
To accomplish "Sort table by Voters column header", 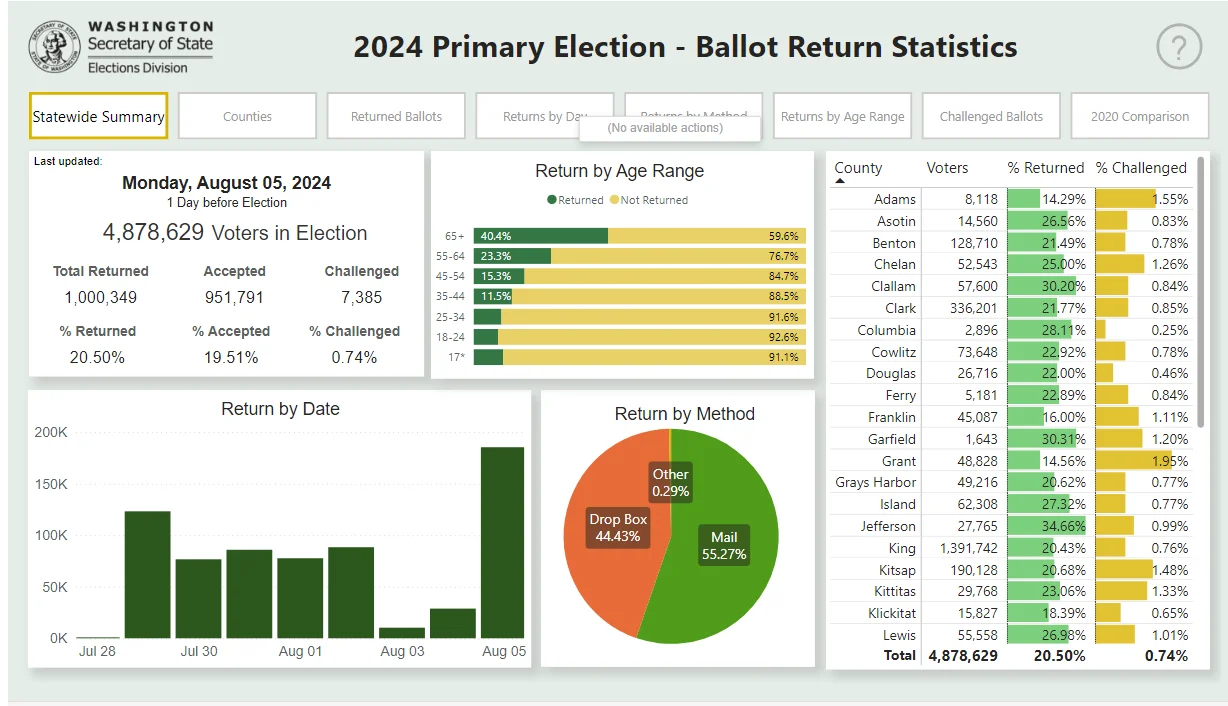I will pyautogui.click(x=947, y=168).
